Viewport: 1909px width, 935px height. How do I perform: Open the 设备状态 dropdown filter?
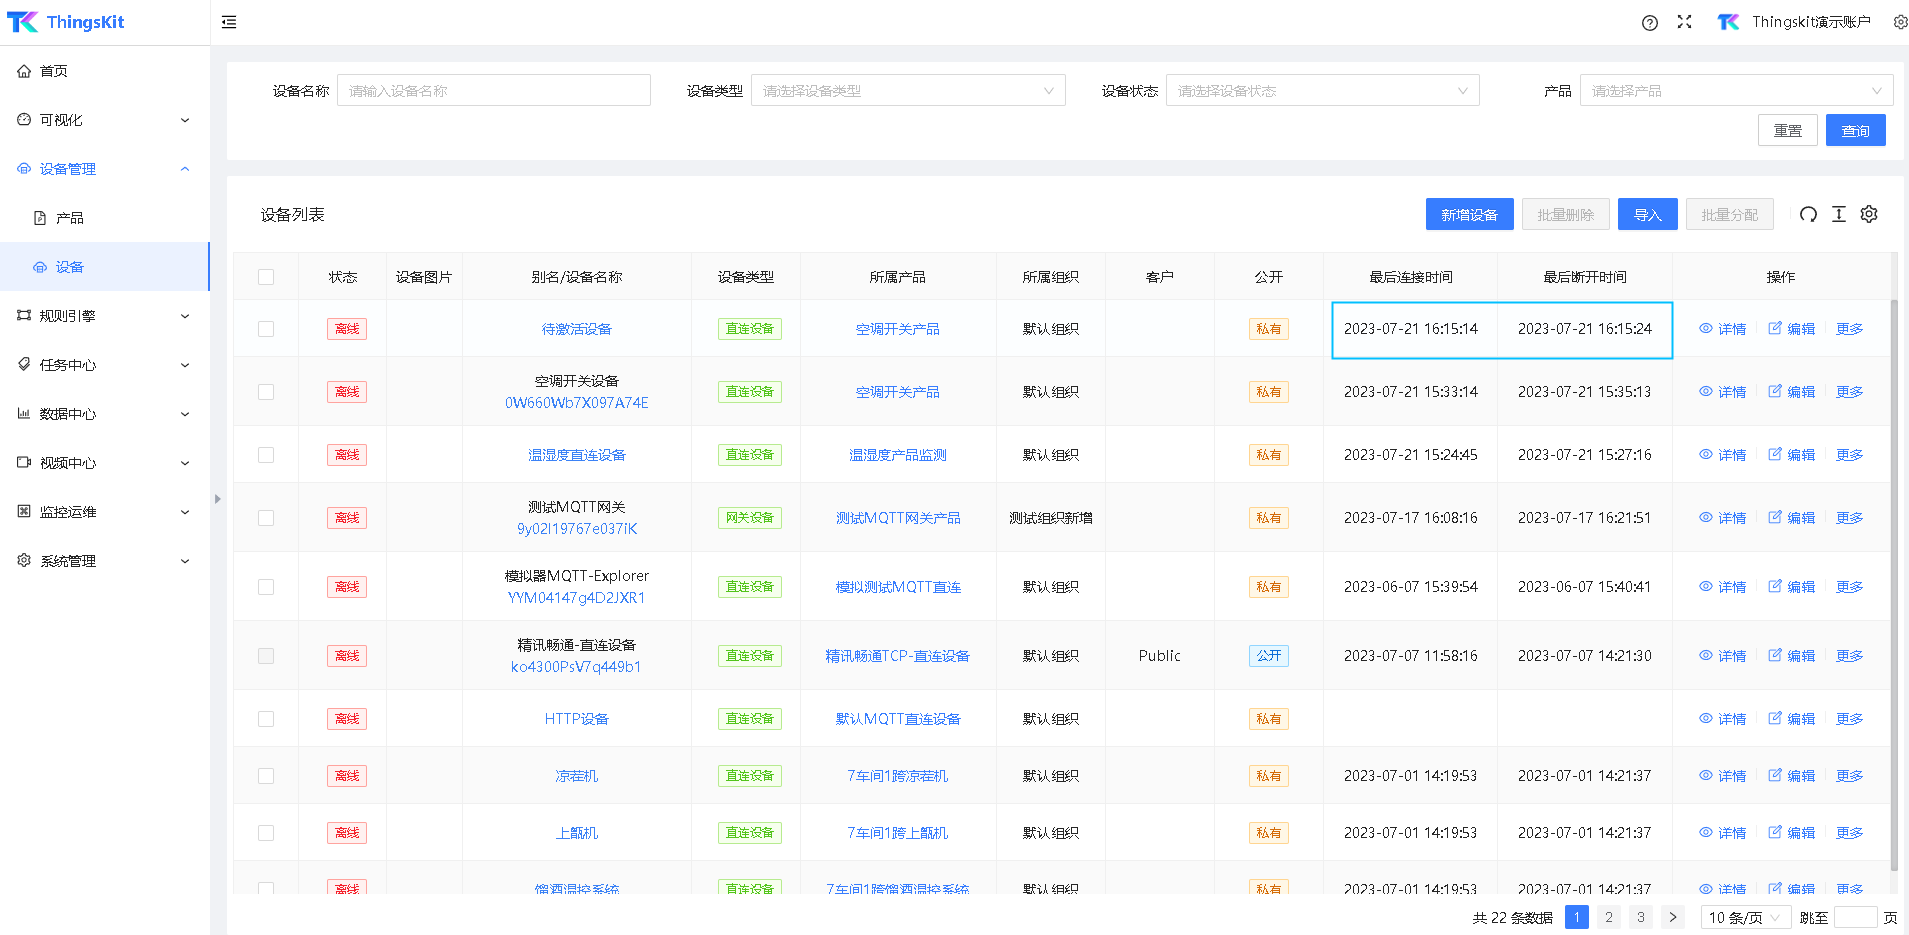(x=1322, y=91)
